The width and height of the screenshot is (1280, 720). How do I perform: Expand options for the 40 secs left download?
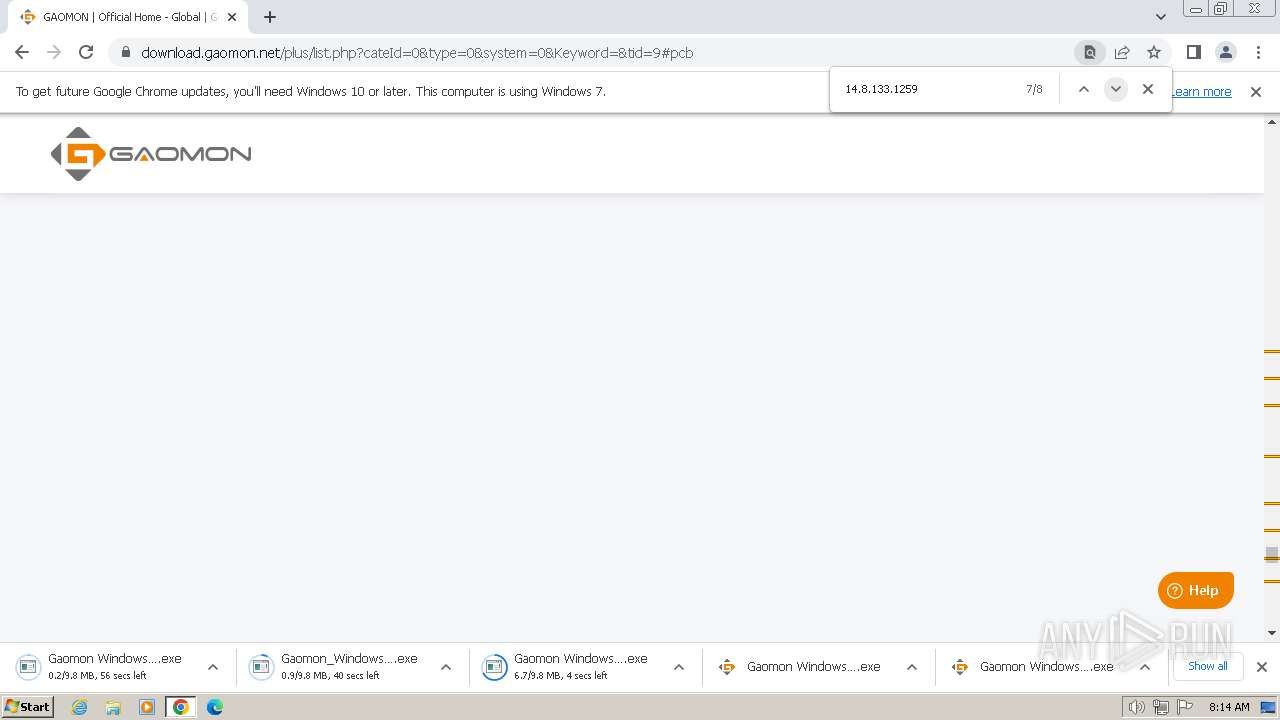tap(446, 667)
